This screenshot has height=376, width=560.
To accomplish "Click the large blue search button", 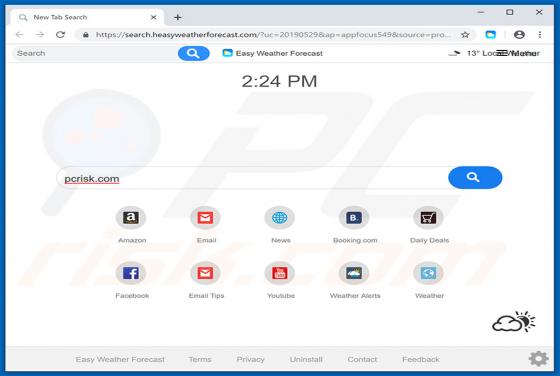I will tap(475, 177).
